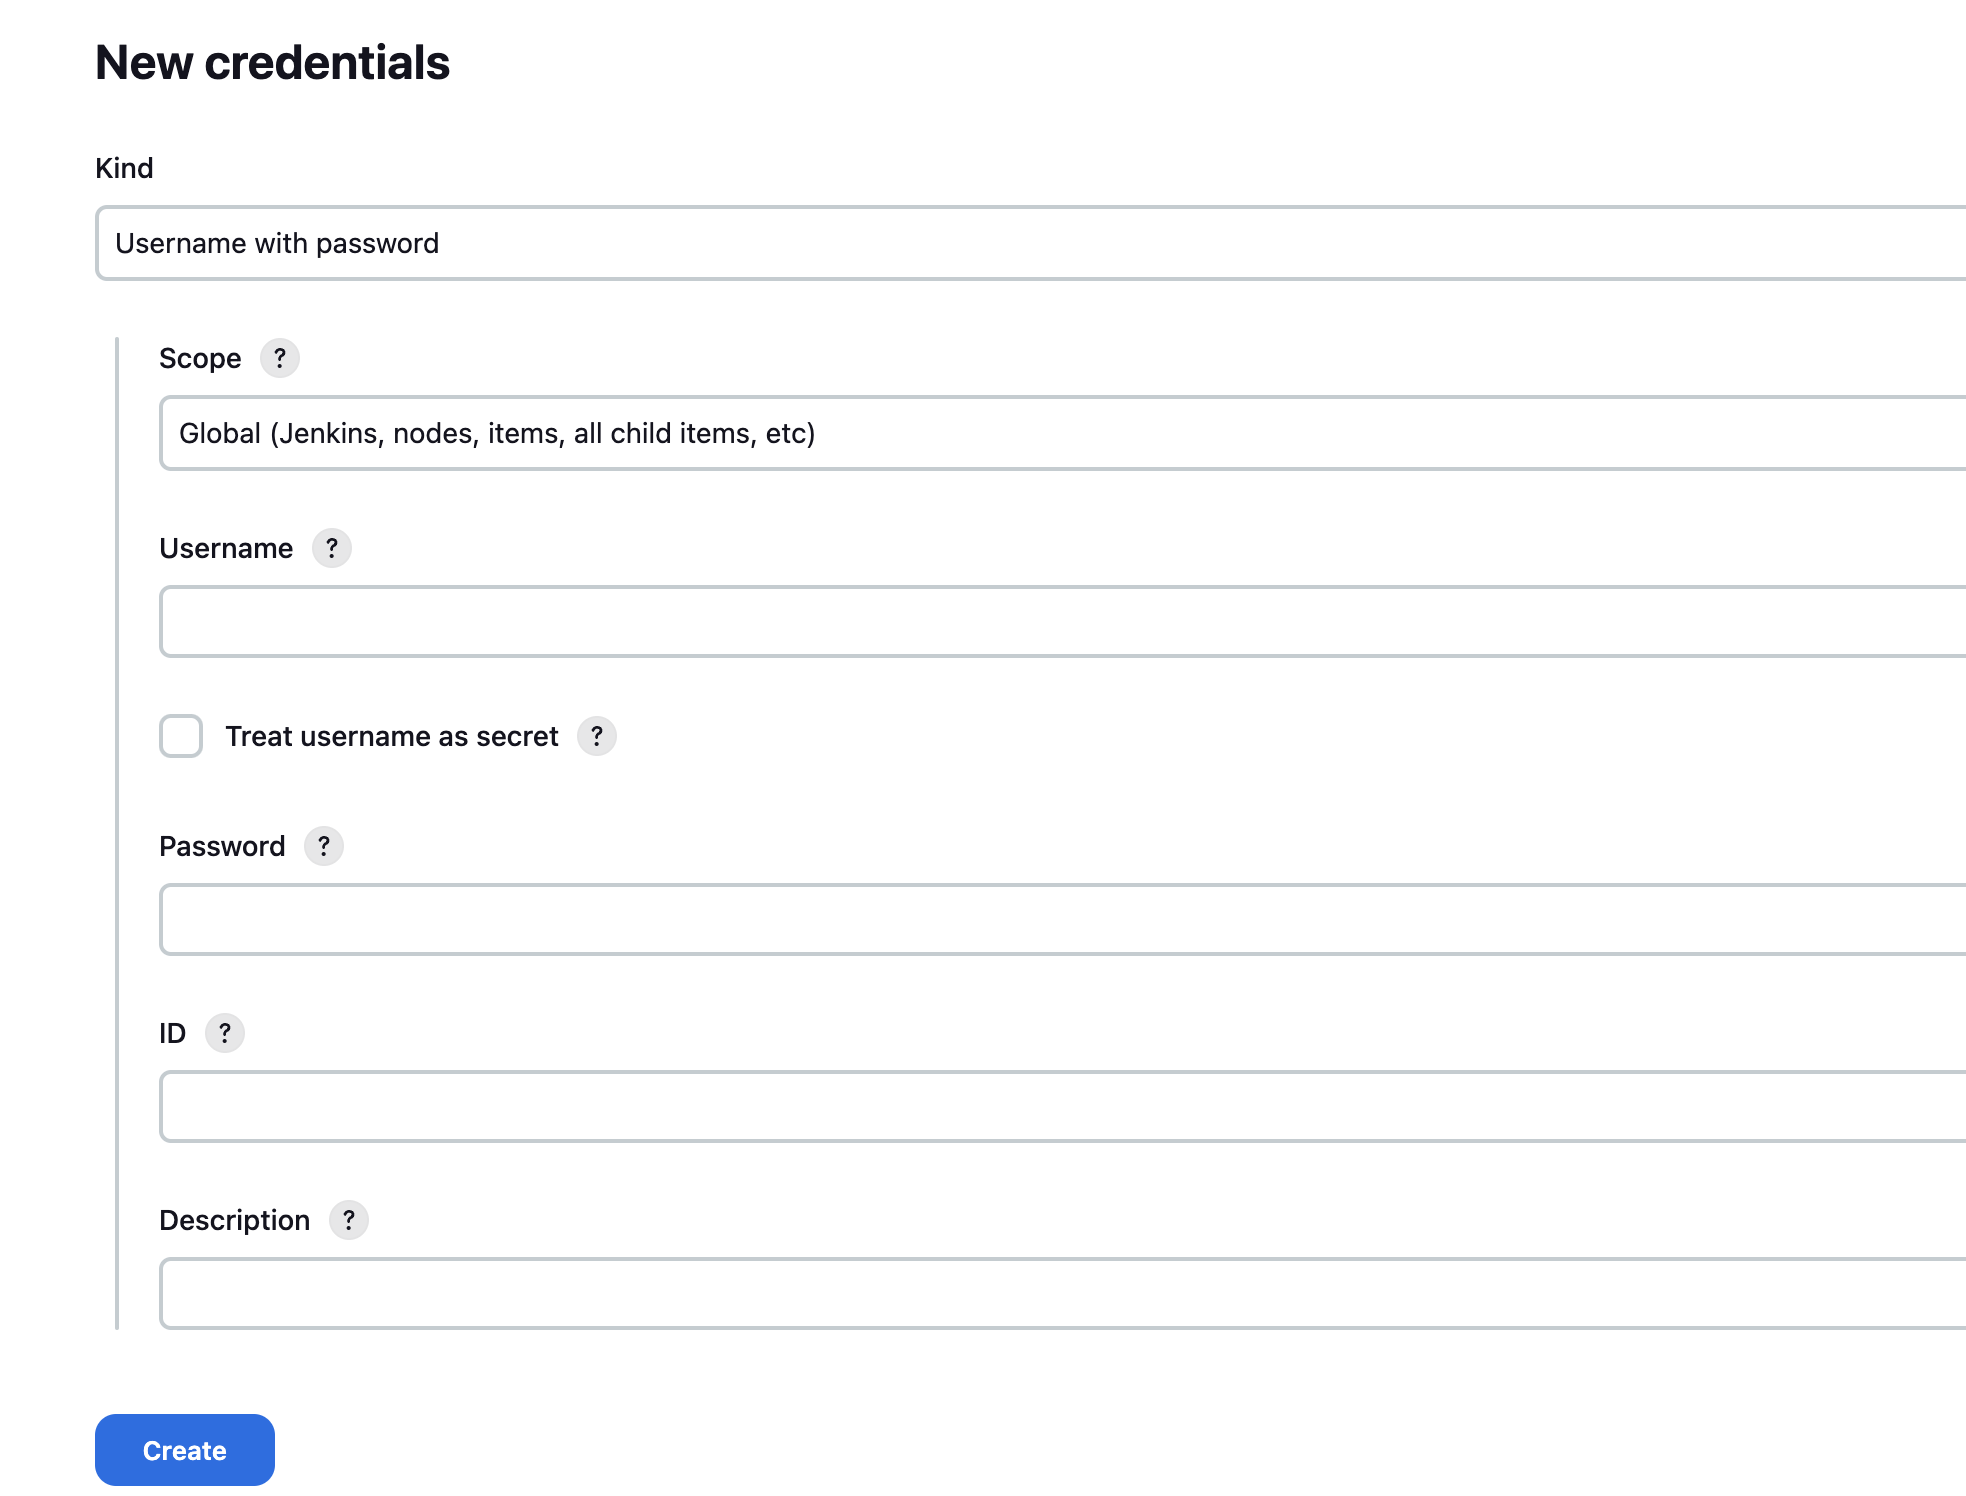Image resolution: width=1966 pixels, height=1496 pixels.
Task: Focus the Username text field
Action: pyautogui.click(x=1063, y=621)
